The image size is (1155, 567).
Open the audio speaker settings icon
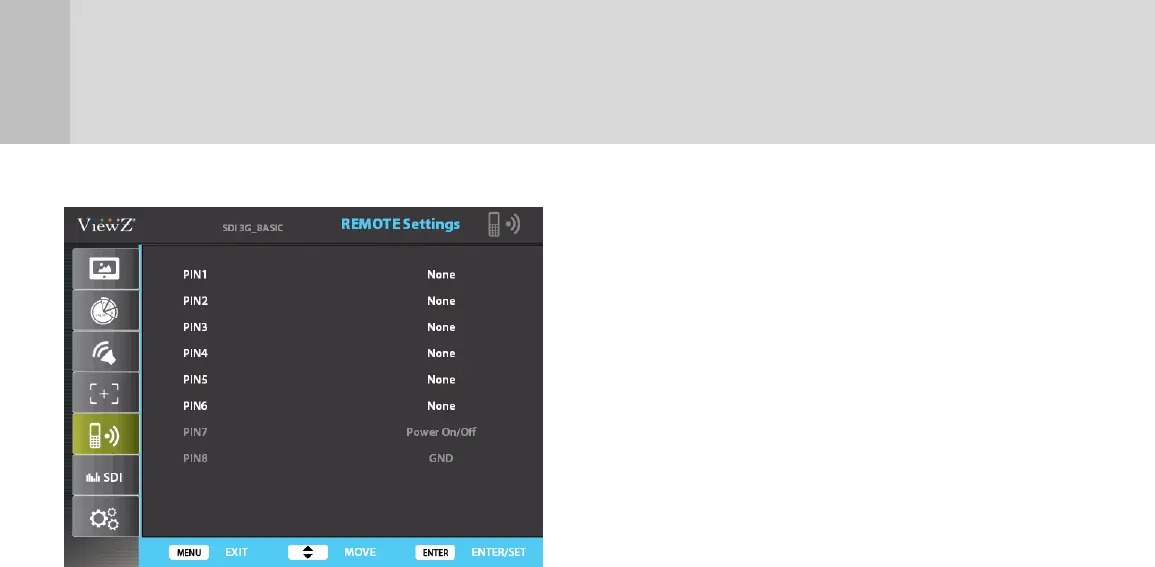click(x=105, y=352)
